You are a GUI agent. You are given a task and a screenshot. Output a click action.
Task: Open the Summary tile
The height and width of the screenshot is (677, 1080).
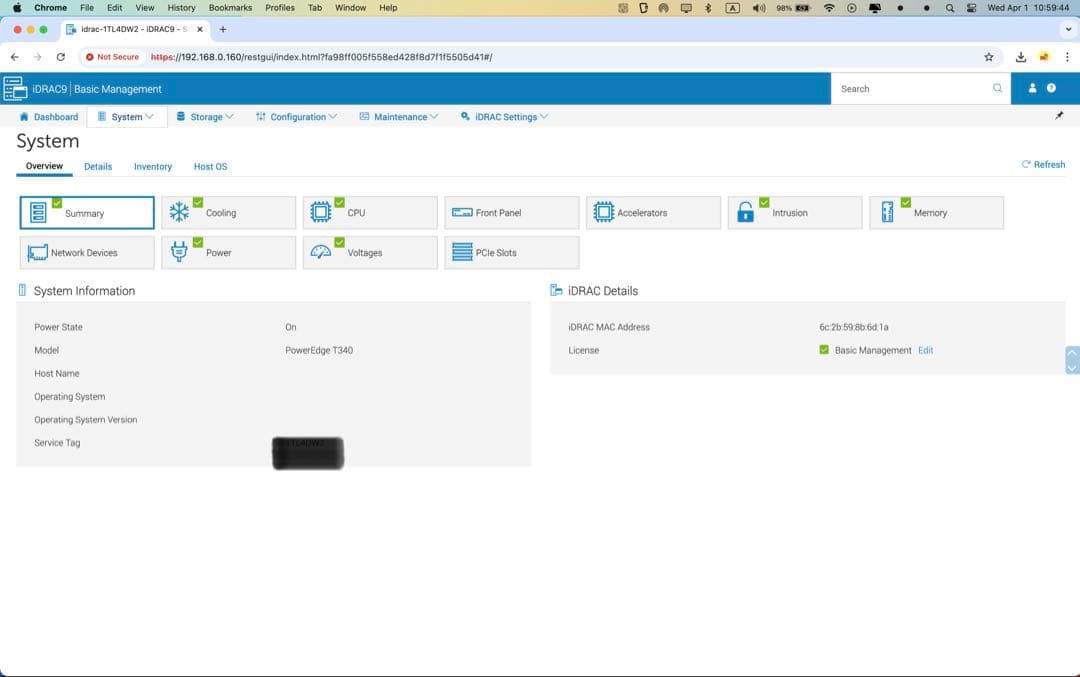[87, 213]
